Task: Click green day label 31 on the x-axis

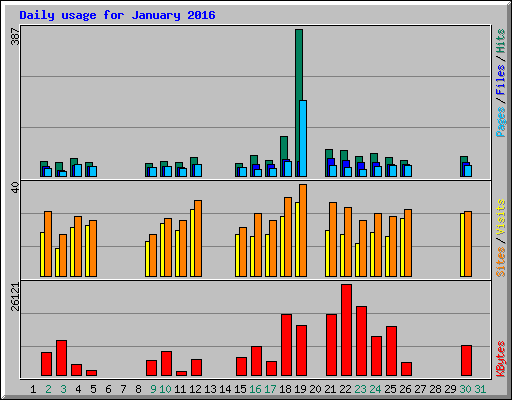Action: (480, 389)
